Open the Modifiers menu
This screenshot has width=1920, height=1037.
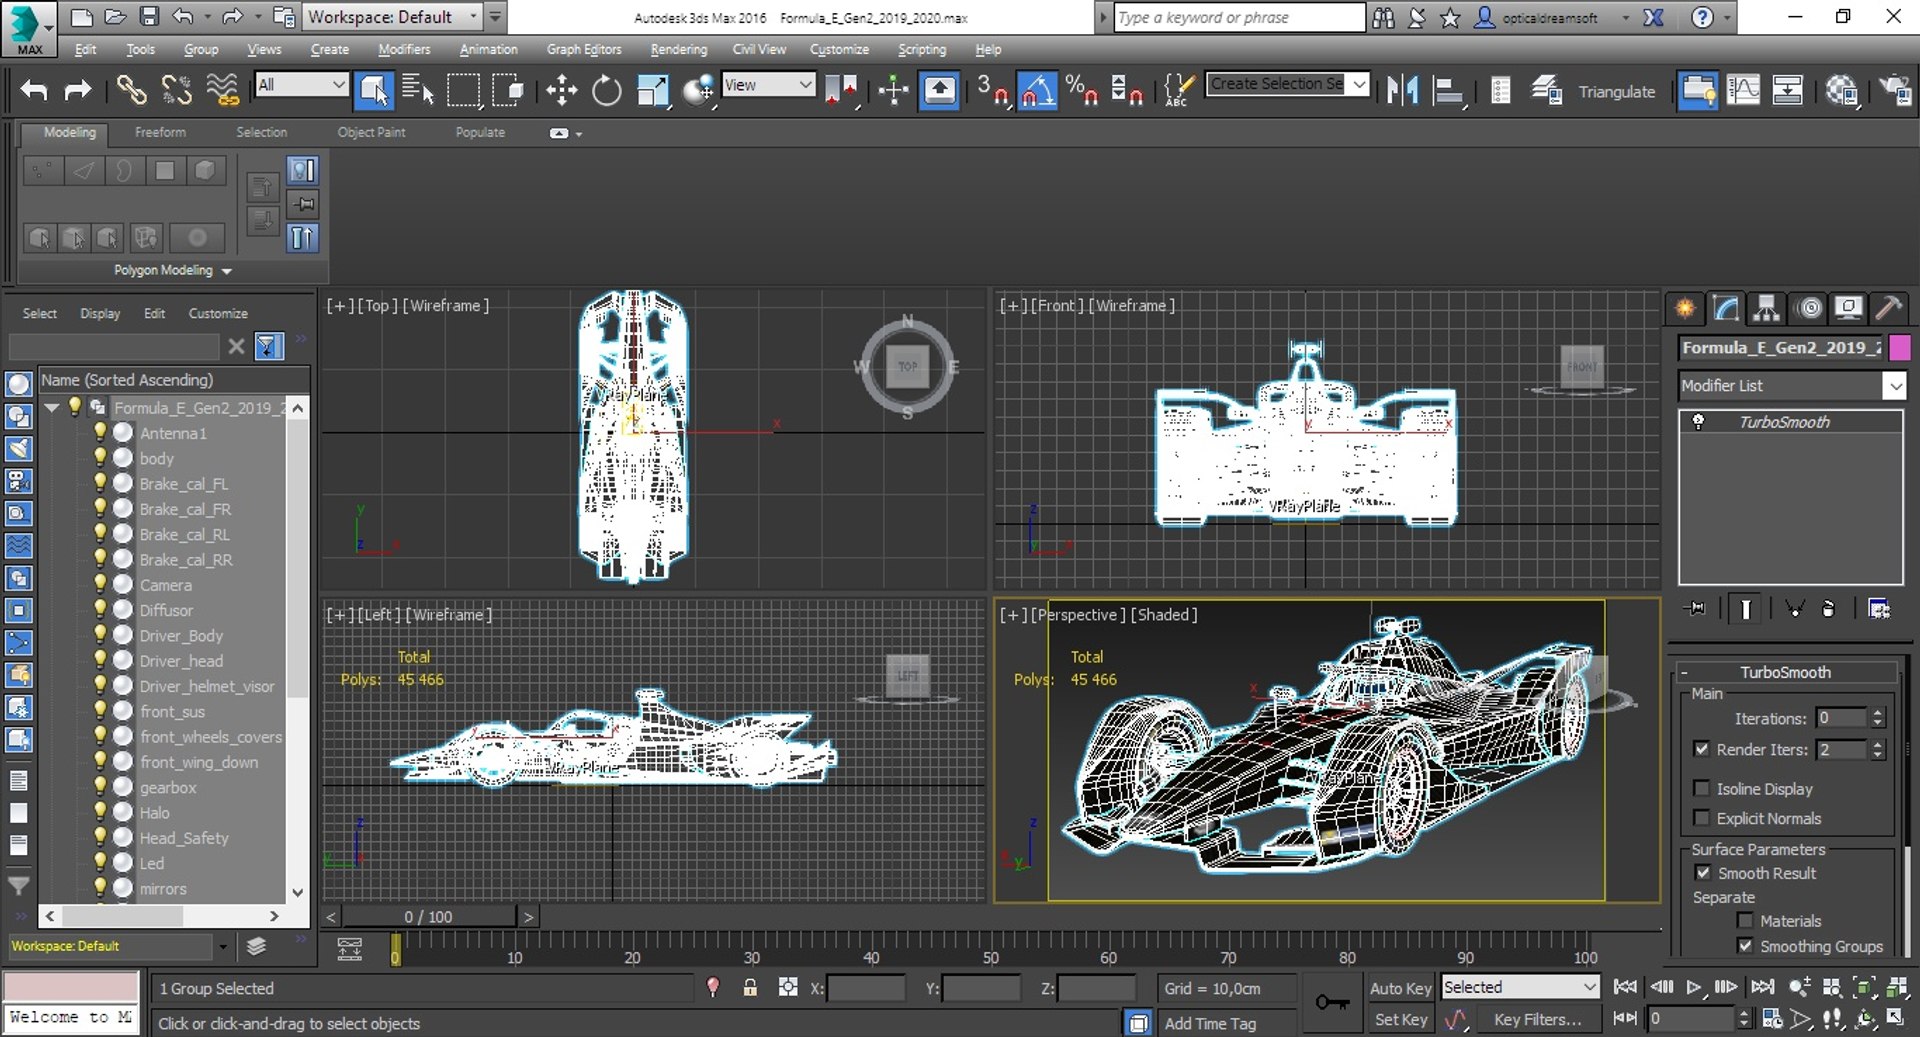[x=404, y=49]
